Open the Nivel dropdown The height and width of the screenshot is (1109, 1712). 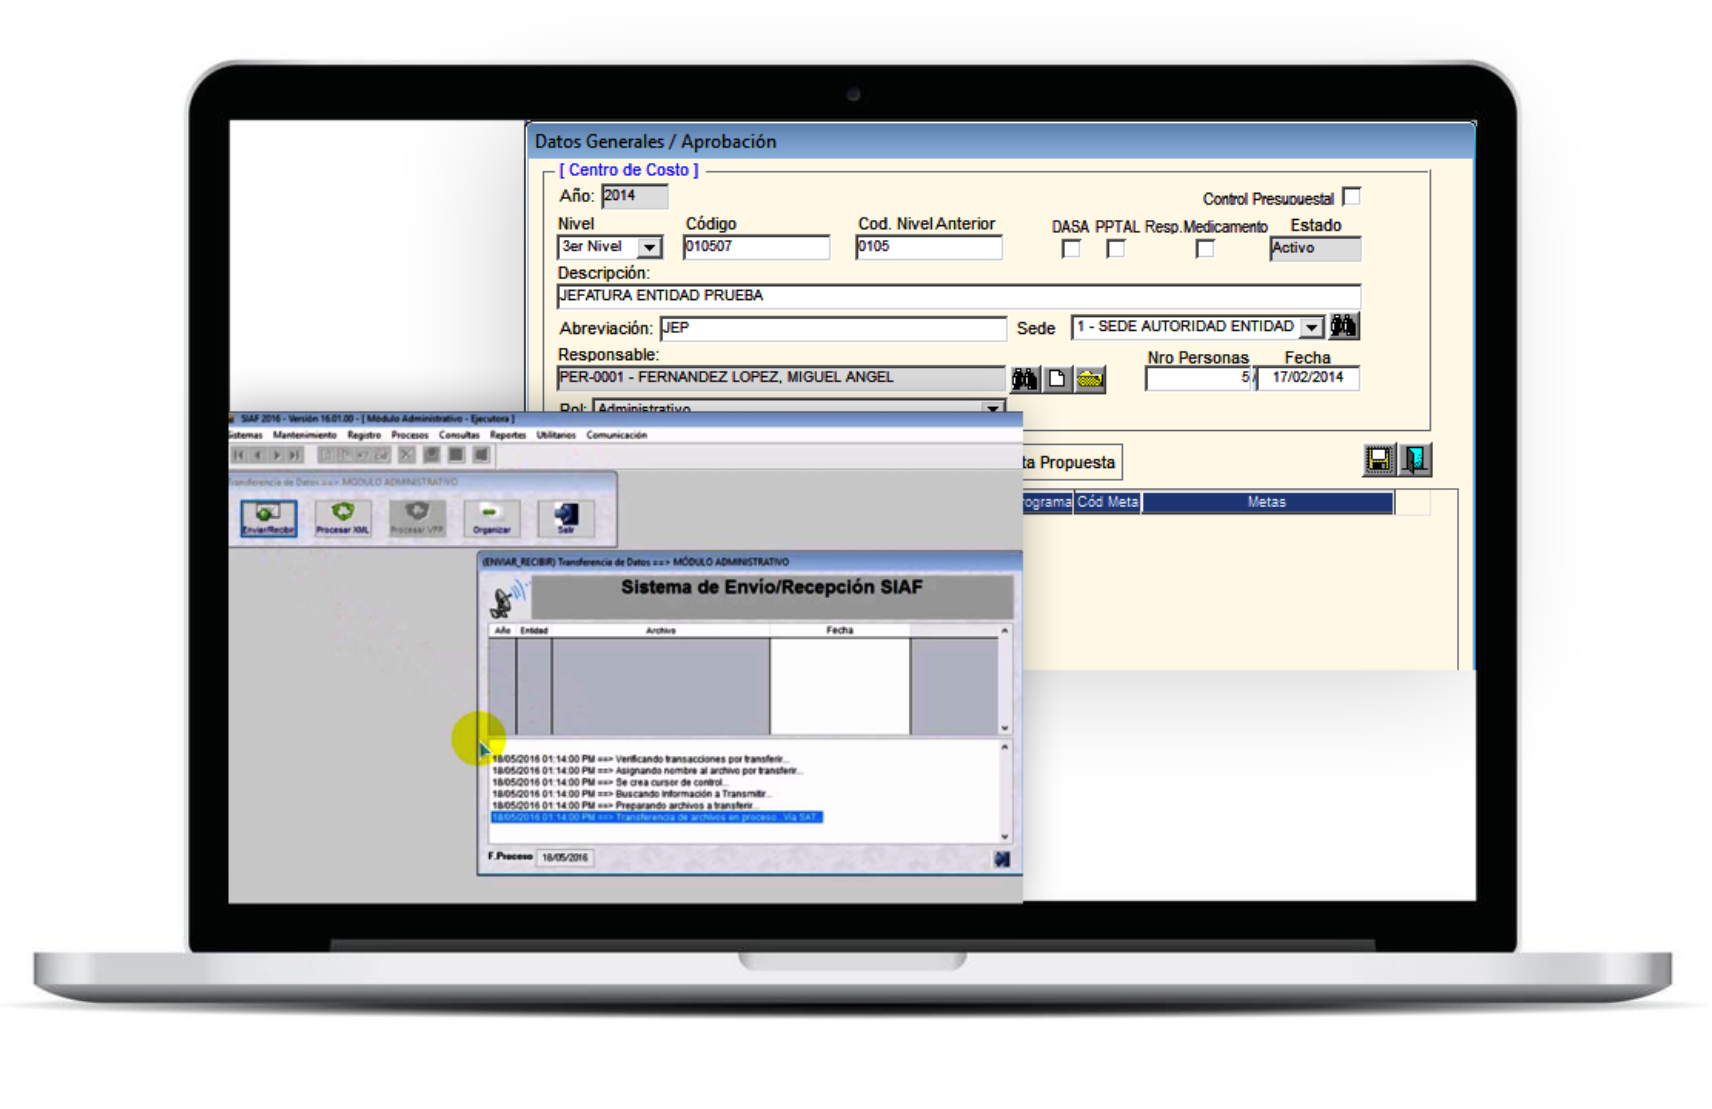pos(649,247)
